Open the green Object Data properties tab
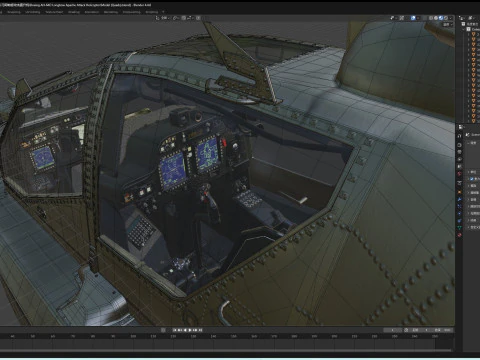Screen dimensions: 480x360 (x=459, y=227)
